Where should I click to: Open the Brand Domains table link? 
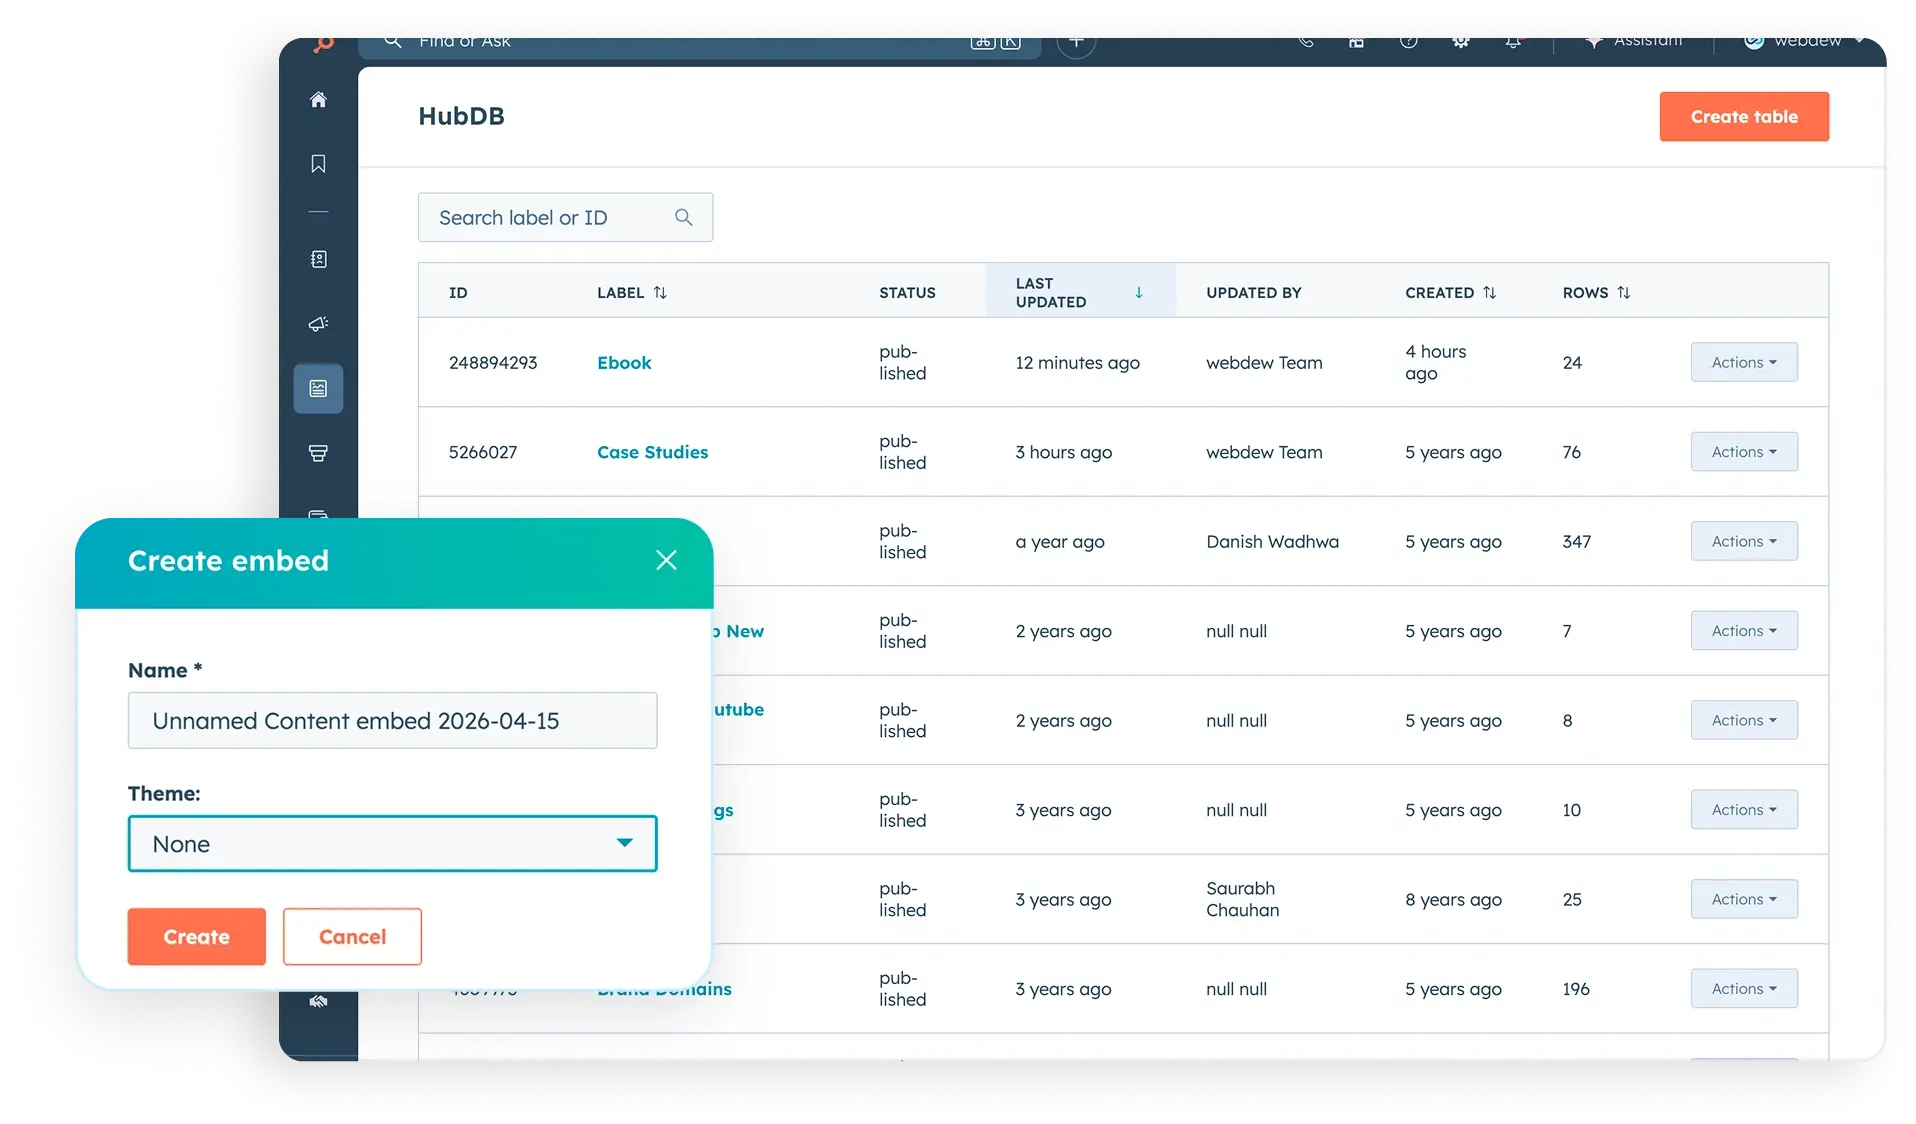[x=664, y=990]
